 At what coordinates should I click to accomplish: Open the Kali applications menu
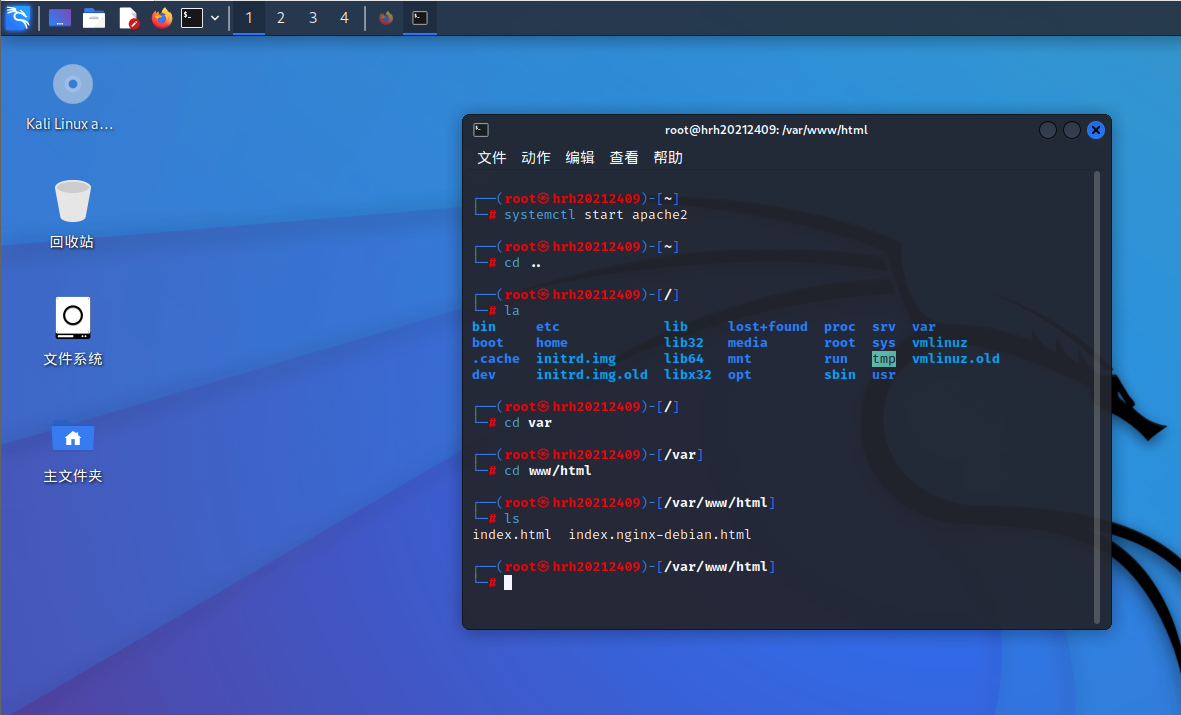(x=17, y=17)
